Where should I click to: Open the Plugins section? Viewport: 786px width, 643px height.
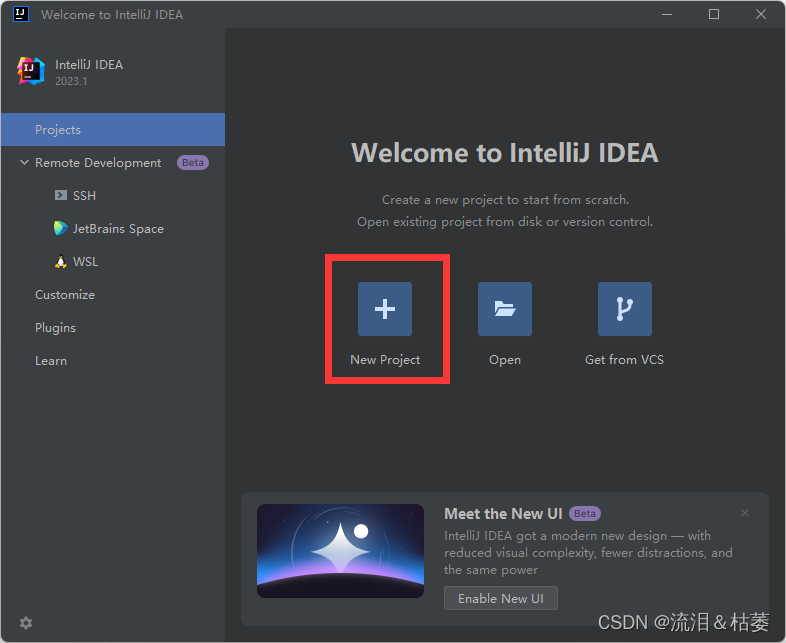55,328
